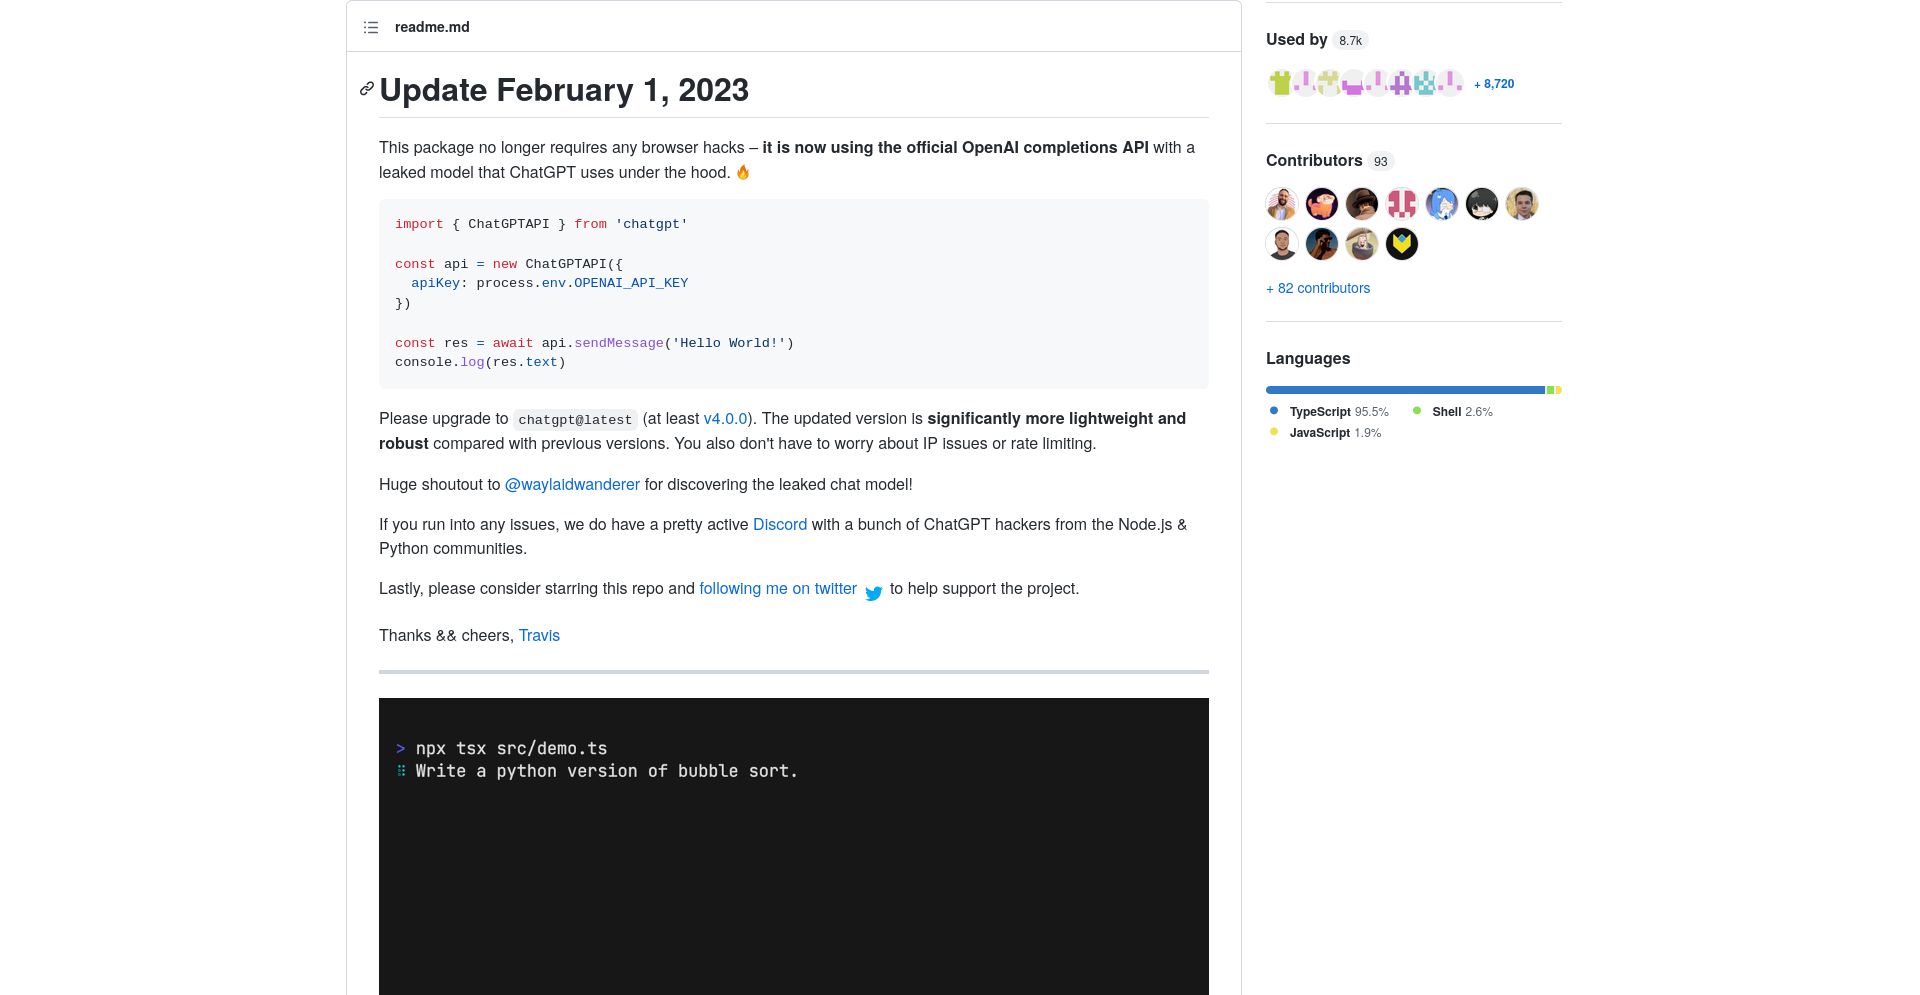This screenshot has width=1920, height=995.
Task: Click the green Shell segment of language bar
Action: pos(1551,390)
